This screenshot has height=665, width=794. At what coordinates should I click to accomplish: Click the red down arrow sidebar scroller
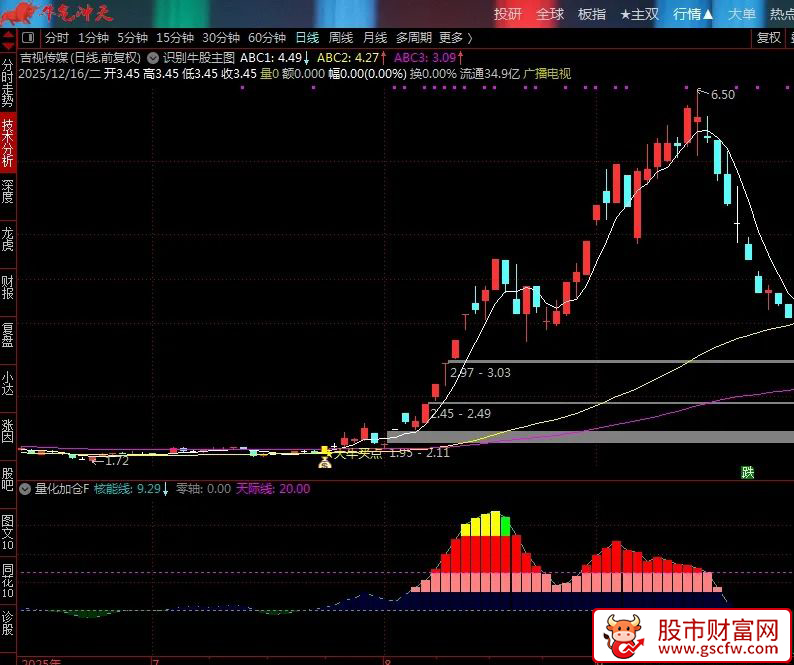pos(8,46)
